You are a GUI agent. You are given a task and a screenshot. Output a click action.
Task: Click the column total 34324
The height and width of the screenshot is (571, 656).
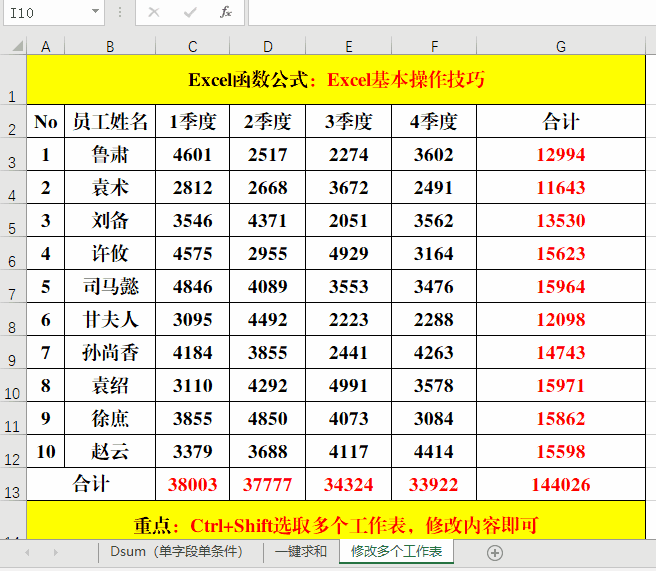(x=348, y=484)
